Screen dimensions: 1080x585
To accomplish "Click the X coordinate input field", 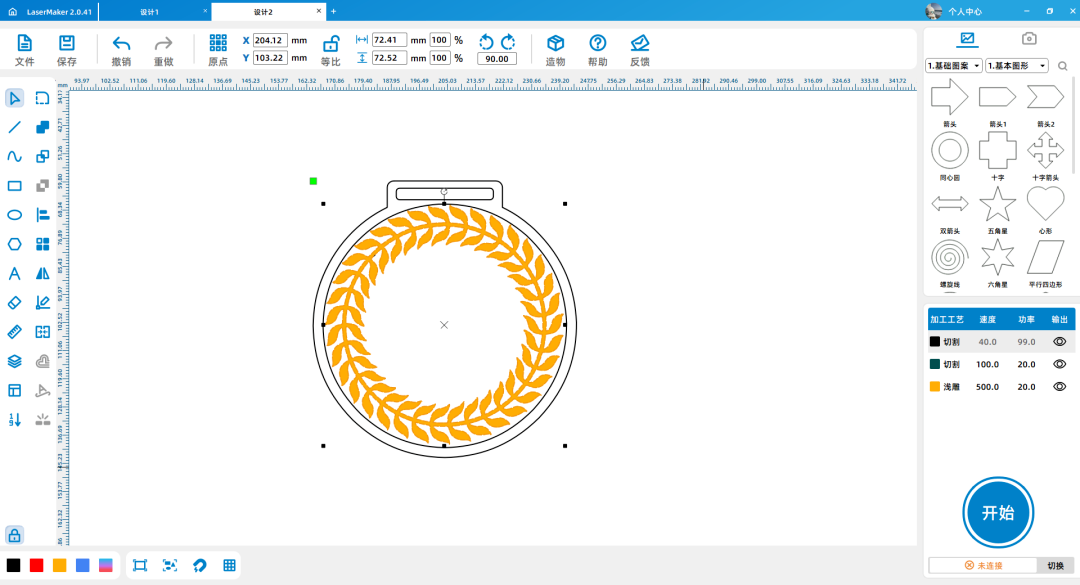I will click(x=270, y=40).
